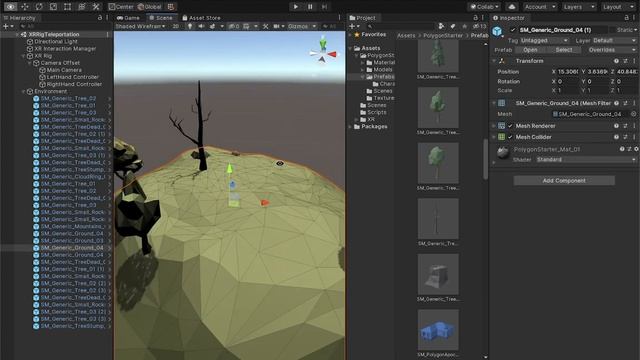Select the Project tab
Screen dimensions: 640x360
pyautogui.click(x=362, y=18)
